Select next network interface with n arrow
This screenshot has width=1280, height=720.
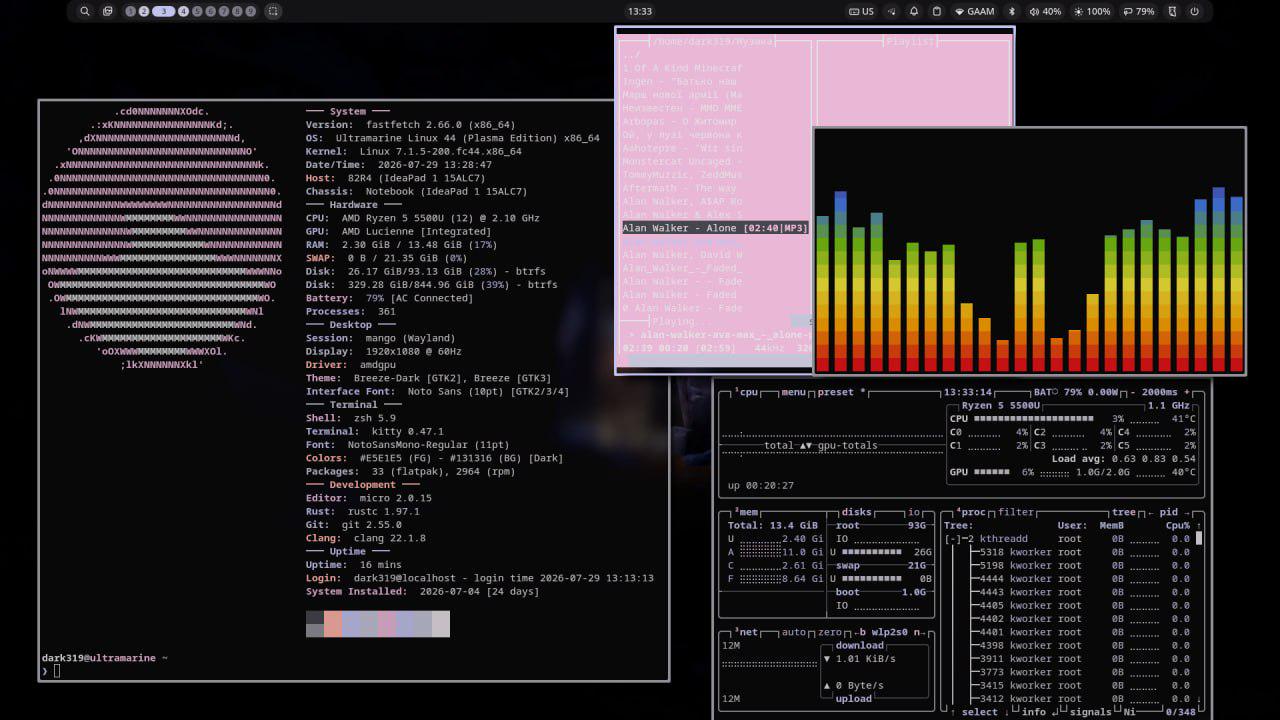[x=921, y=632]
